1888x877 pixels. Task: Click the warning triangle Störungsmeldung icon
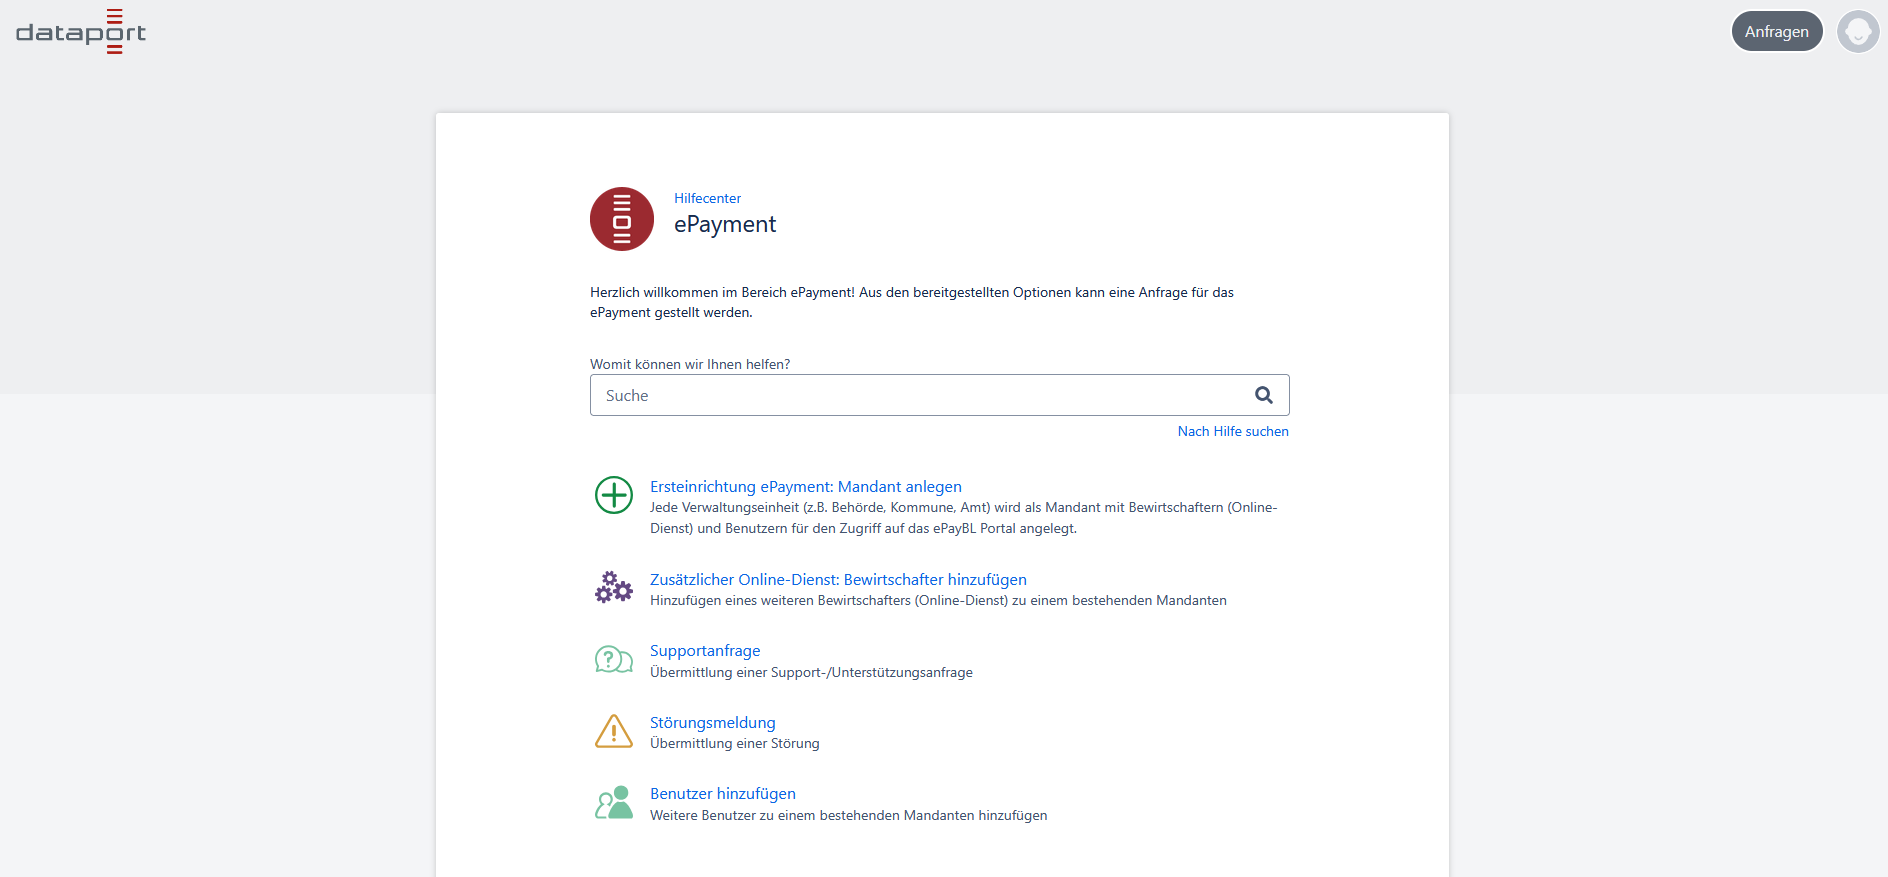614,731
